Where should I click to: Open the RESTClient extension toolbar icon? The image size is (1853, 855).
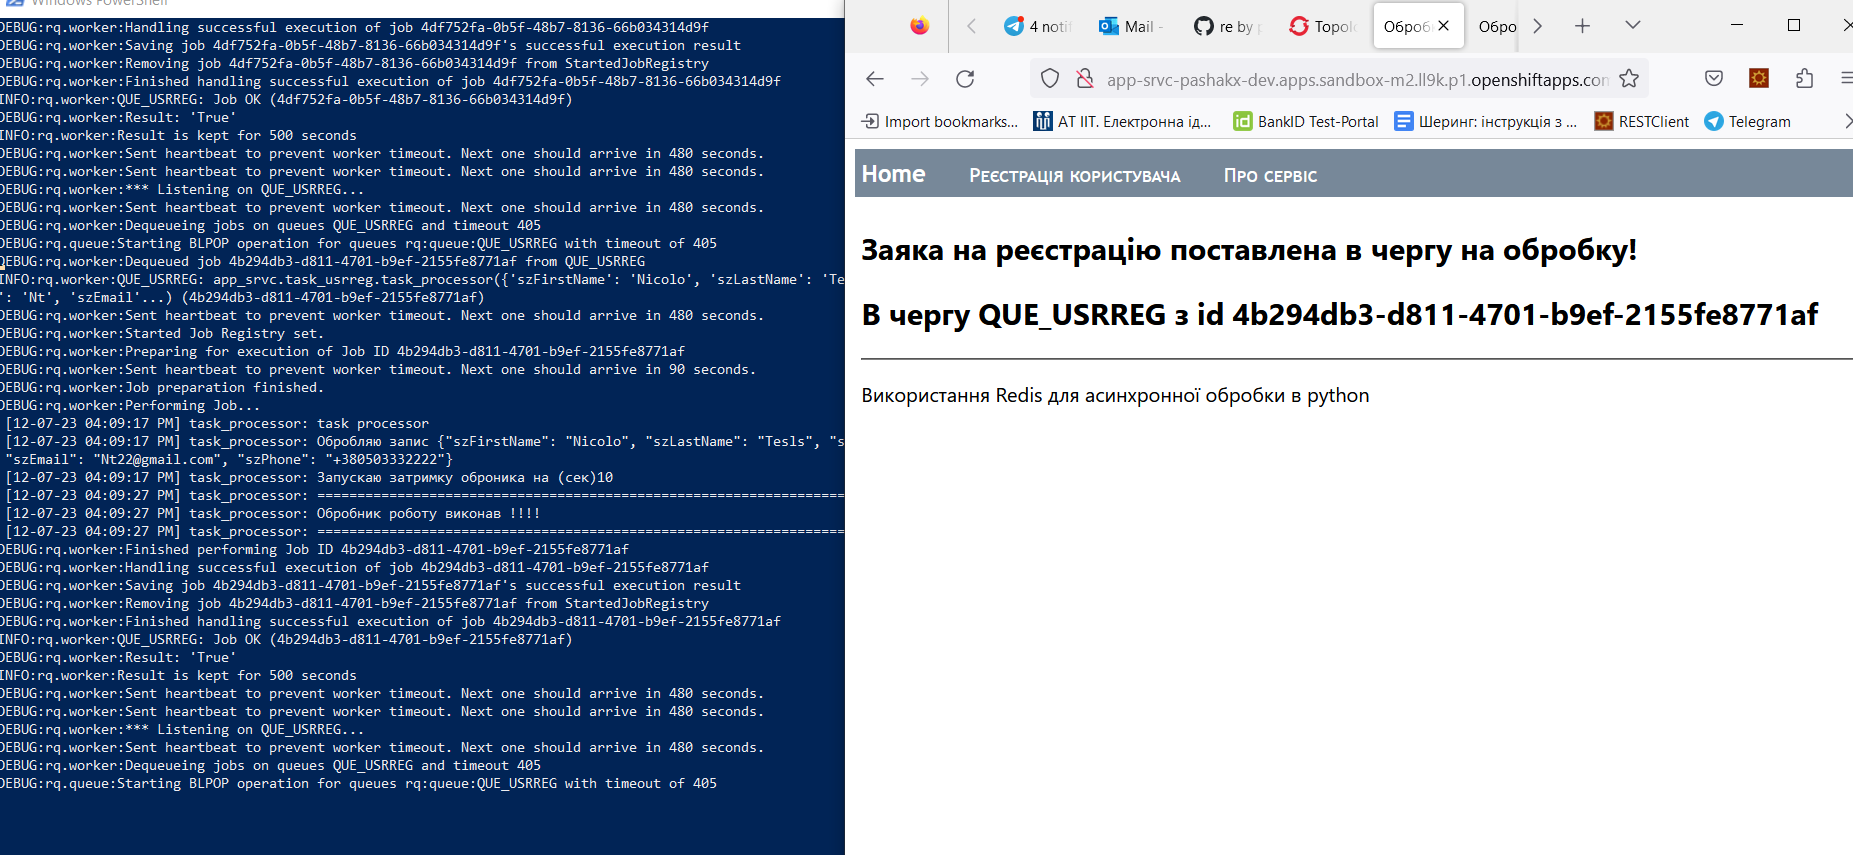(x=1759, y=79)
